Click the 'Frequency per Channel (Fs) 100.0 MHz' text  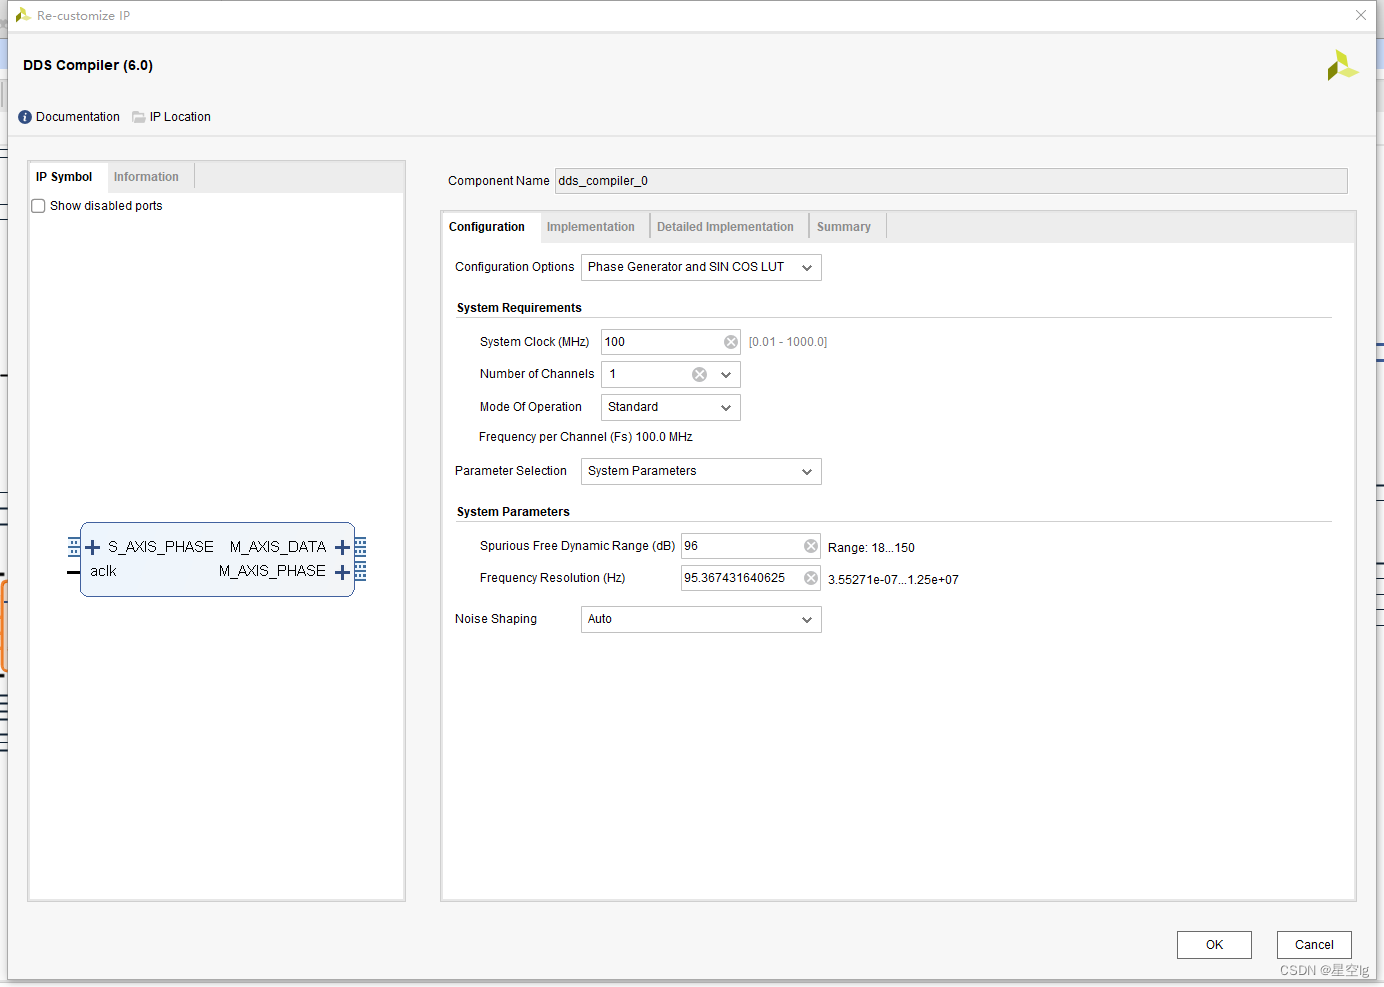coord(586,437)
